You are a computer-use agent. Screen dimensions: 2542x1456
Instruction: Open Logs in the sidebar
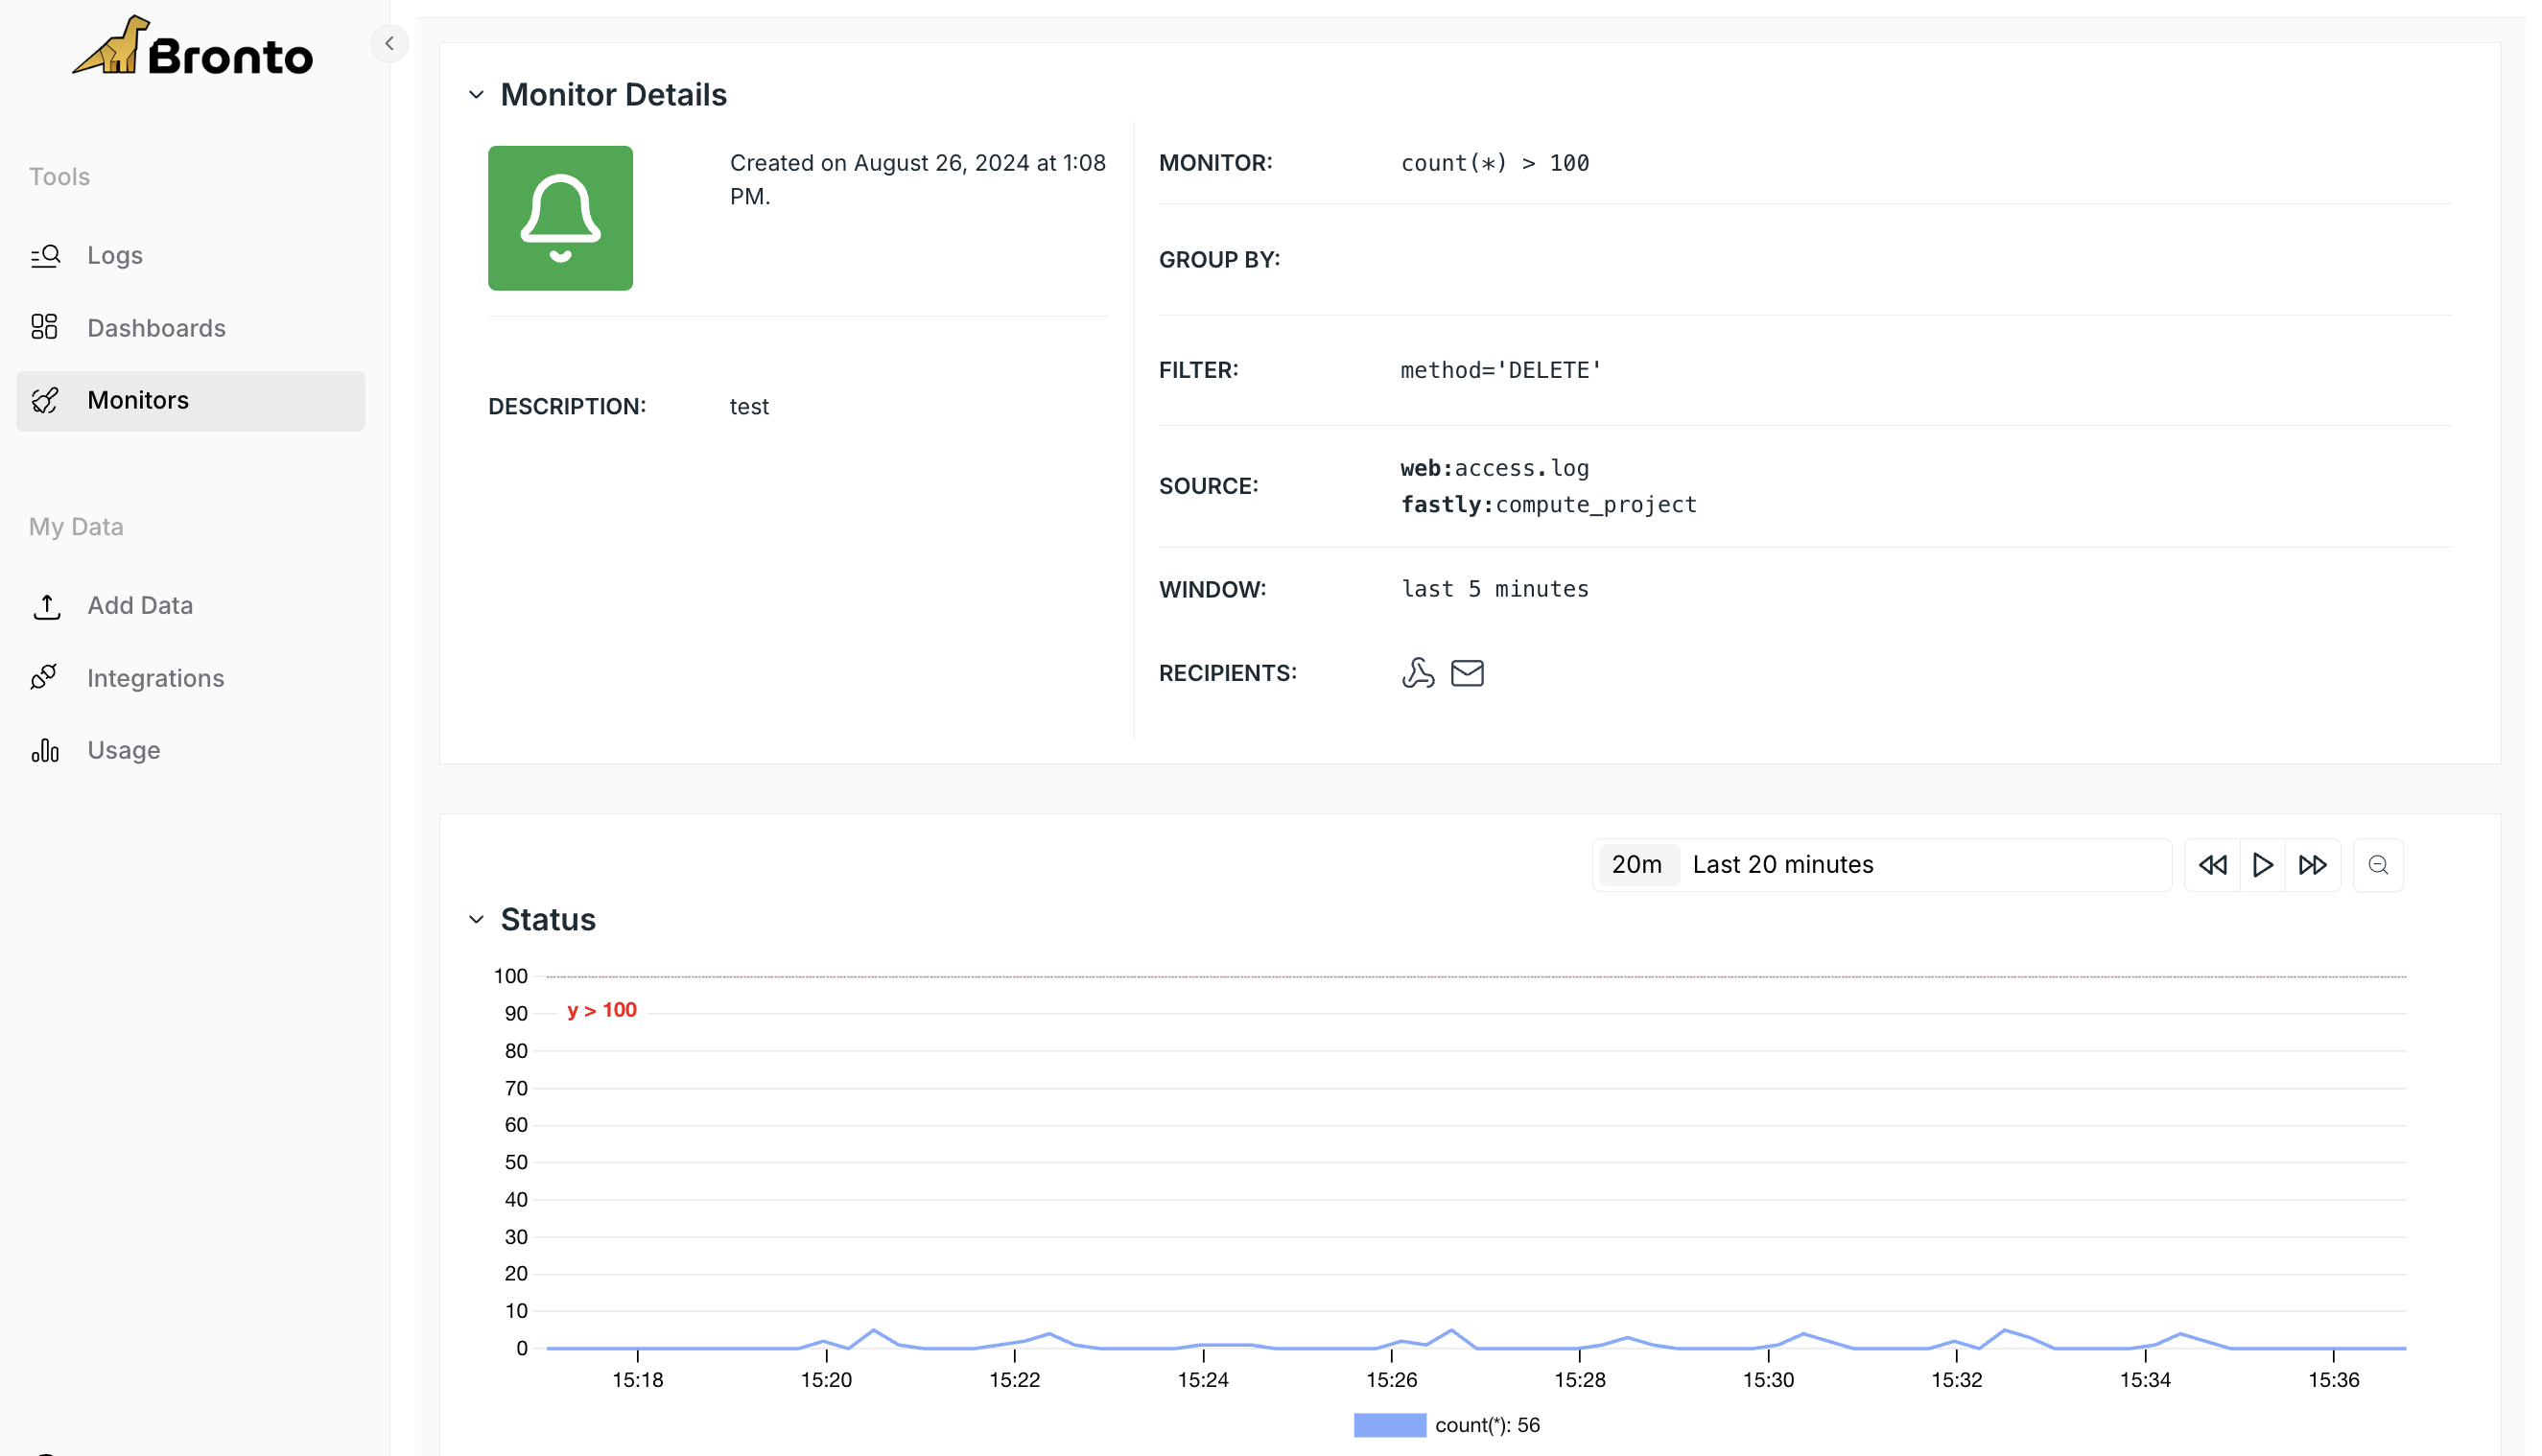click(x=114, y=255)
